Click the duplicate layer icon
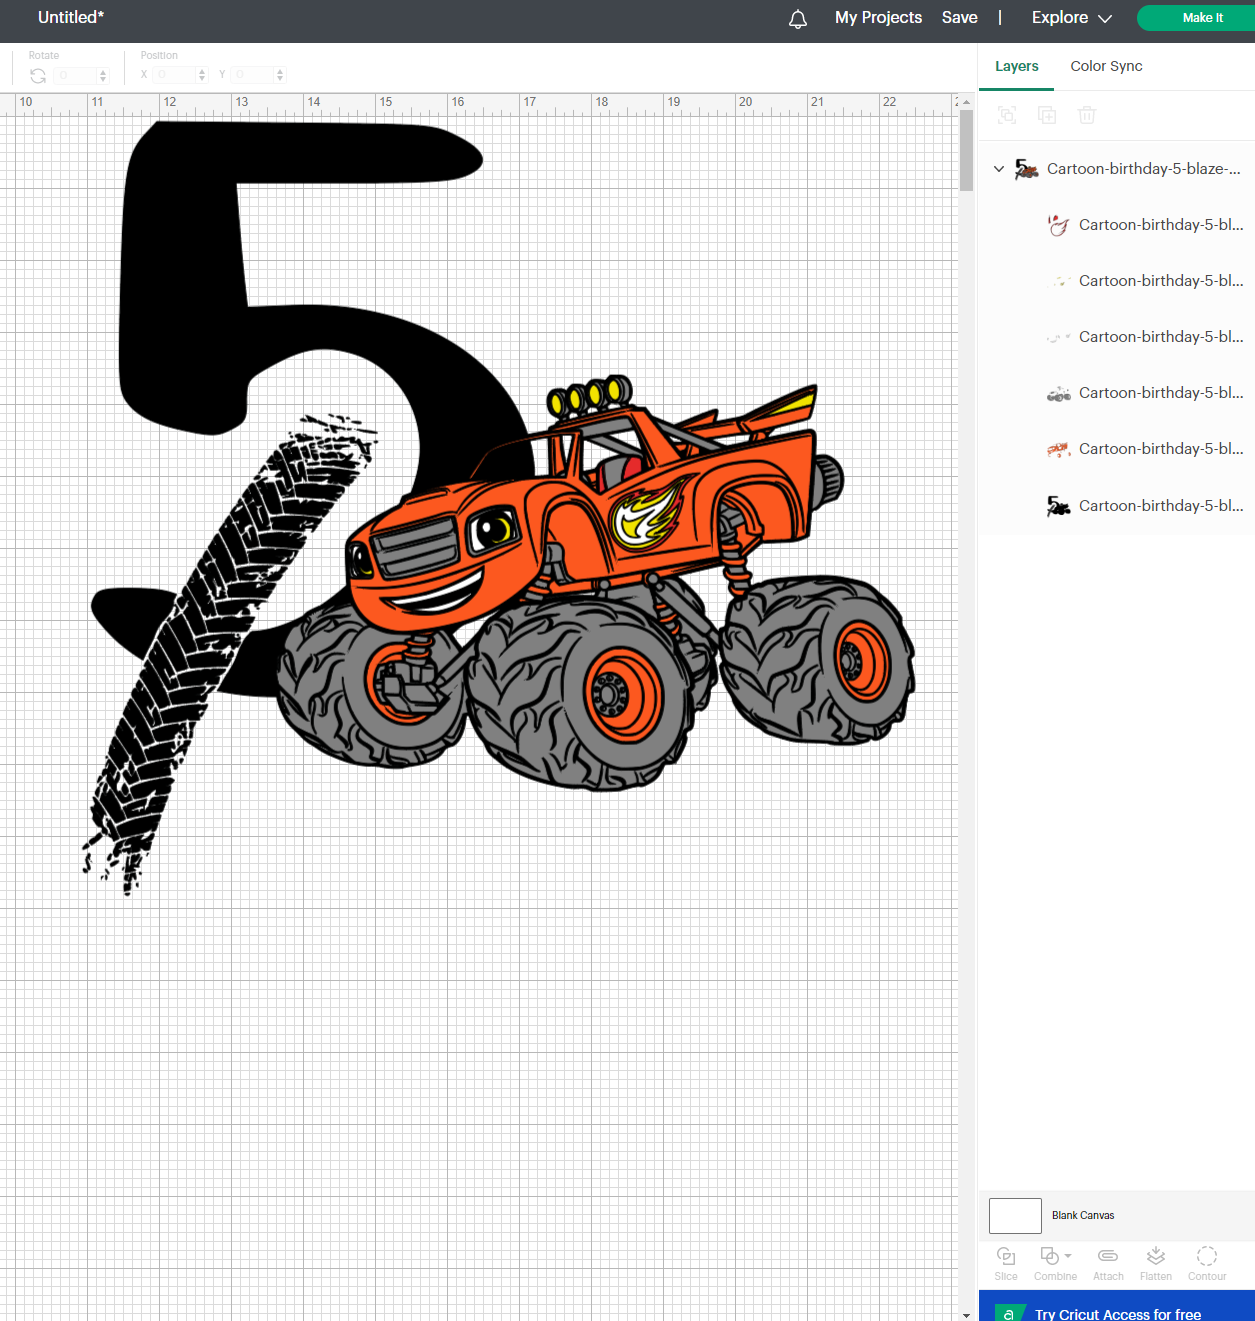This screenshot has width=1255, height=1321. [1046, 115]
